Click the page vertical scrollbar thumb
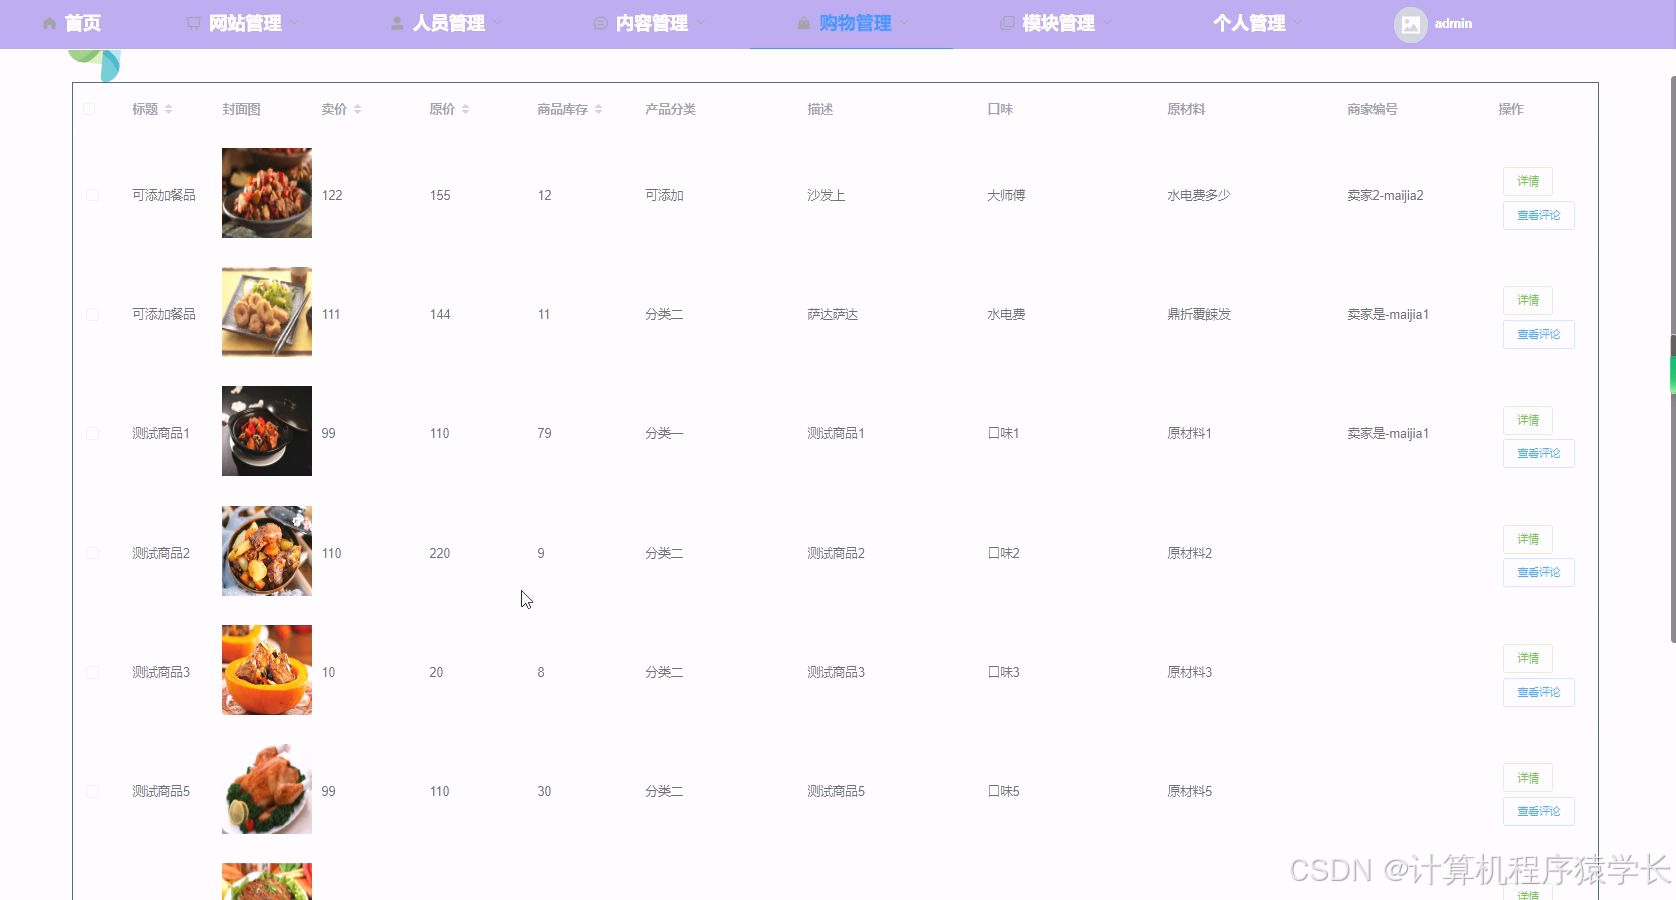Viewport: 1676px width, 900px height. pyautogui.click(x=1673, y=358)
